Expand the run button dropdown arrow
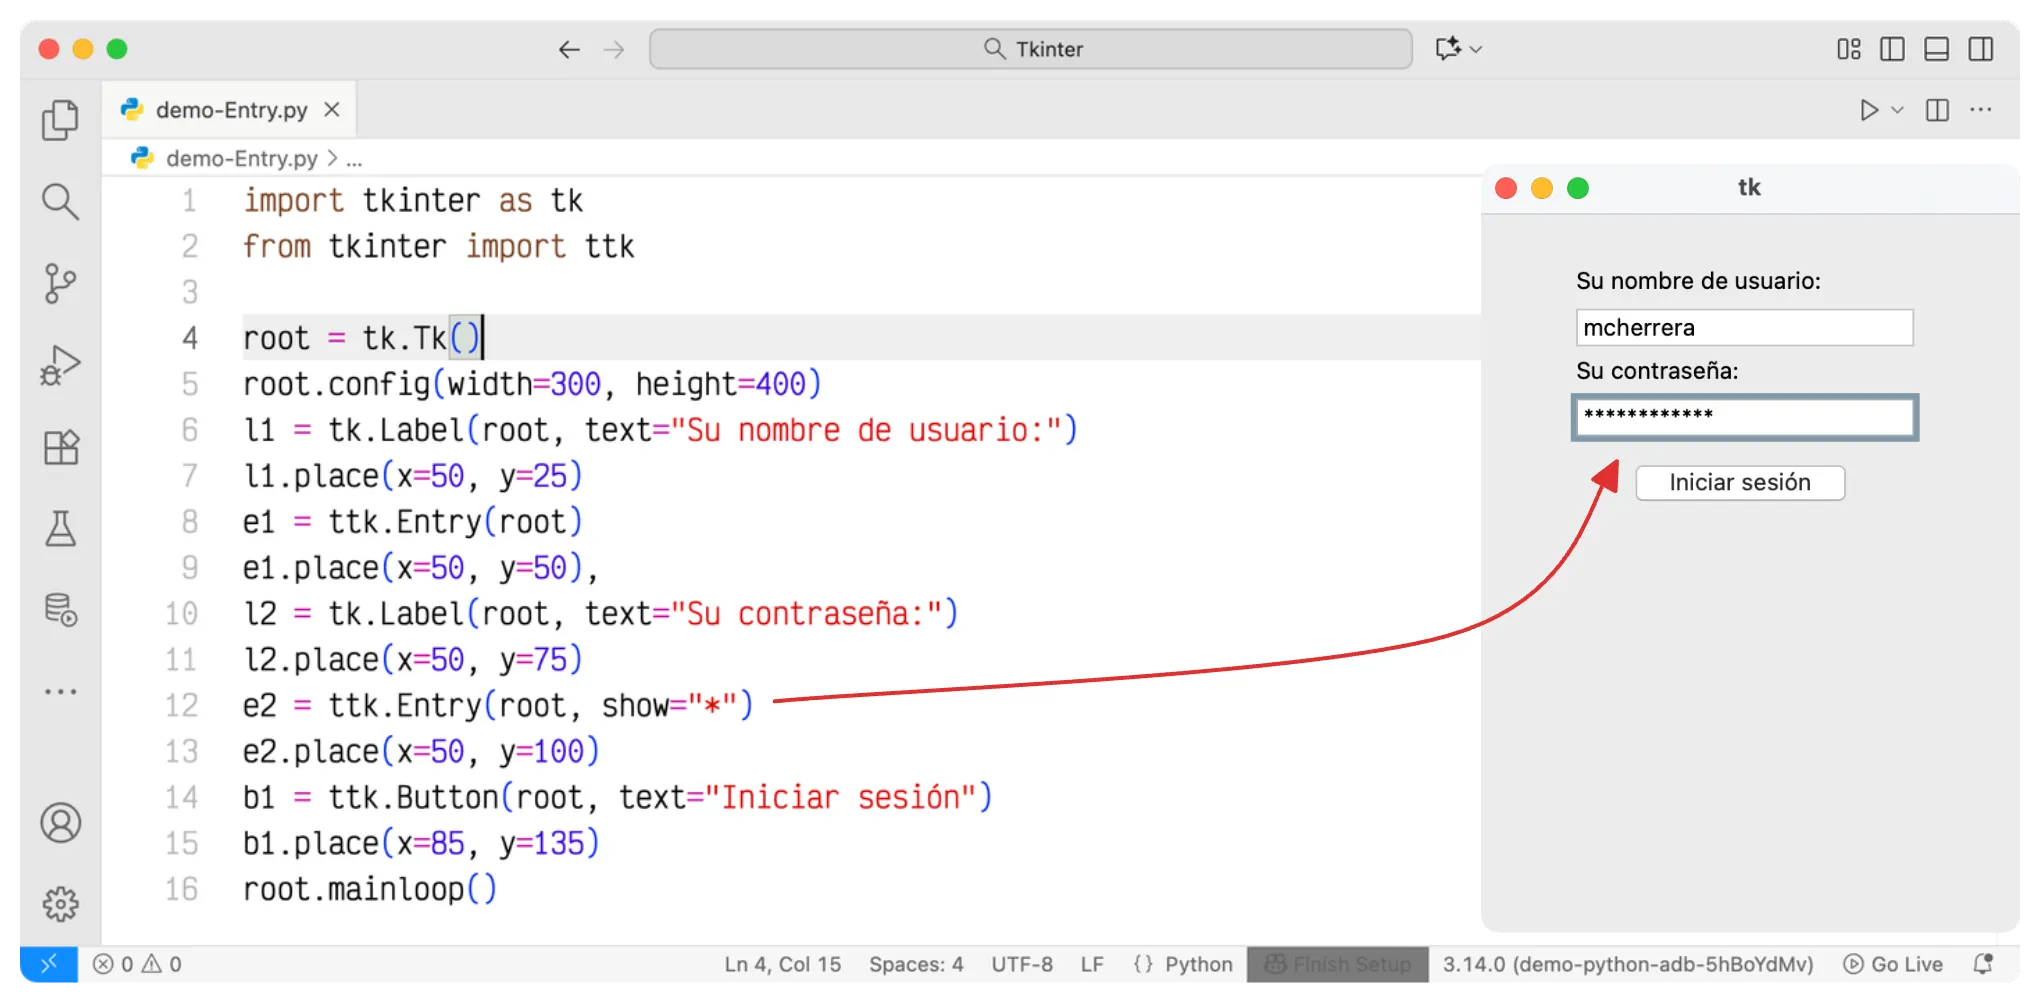Screen dimensions: 2040x1002 click(1897, 110)
